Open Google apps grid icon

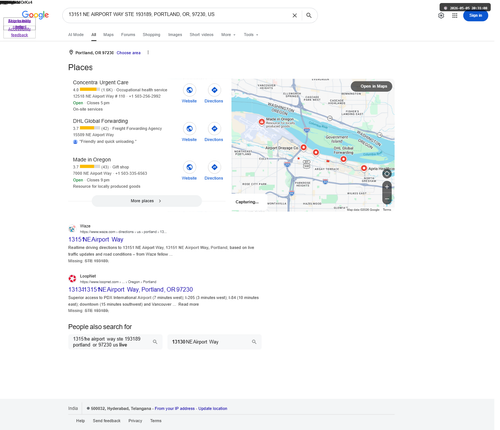[x=455, y=15]
